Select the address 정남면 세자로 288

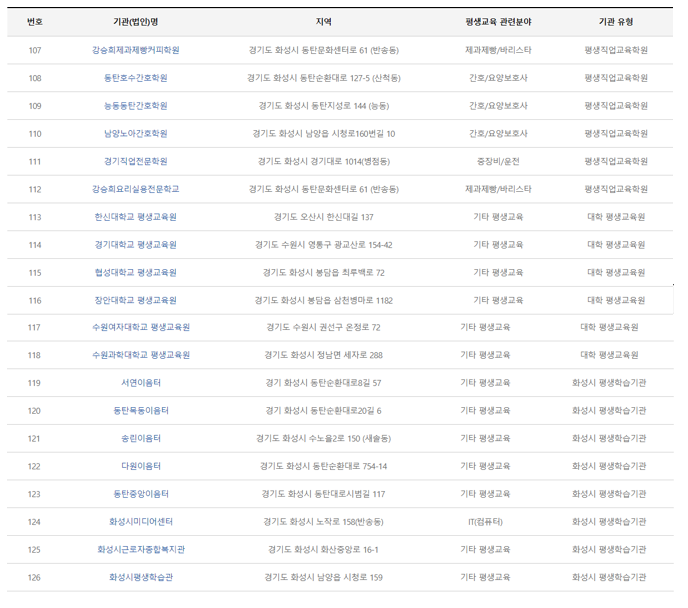[x=350, y=355]
